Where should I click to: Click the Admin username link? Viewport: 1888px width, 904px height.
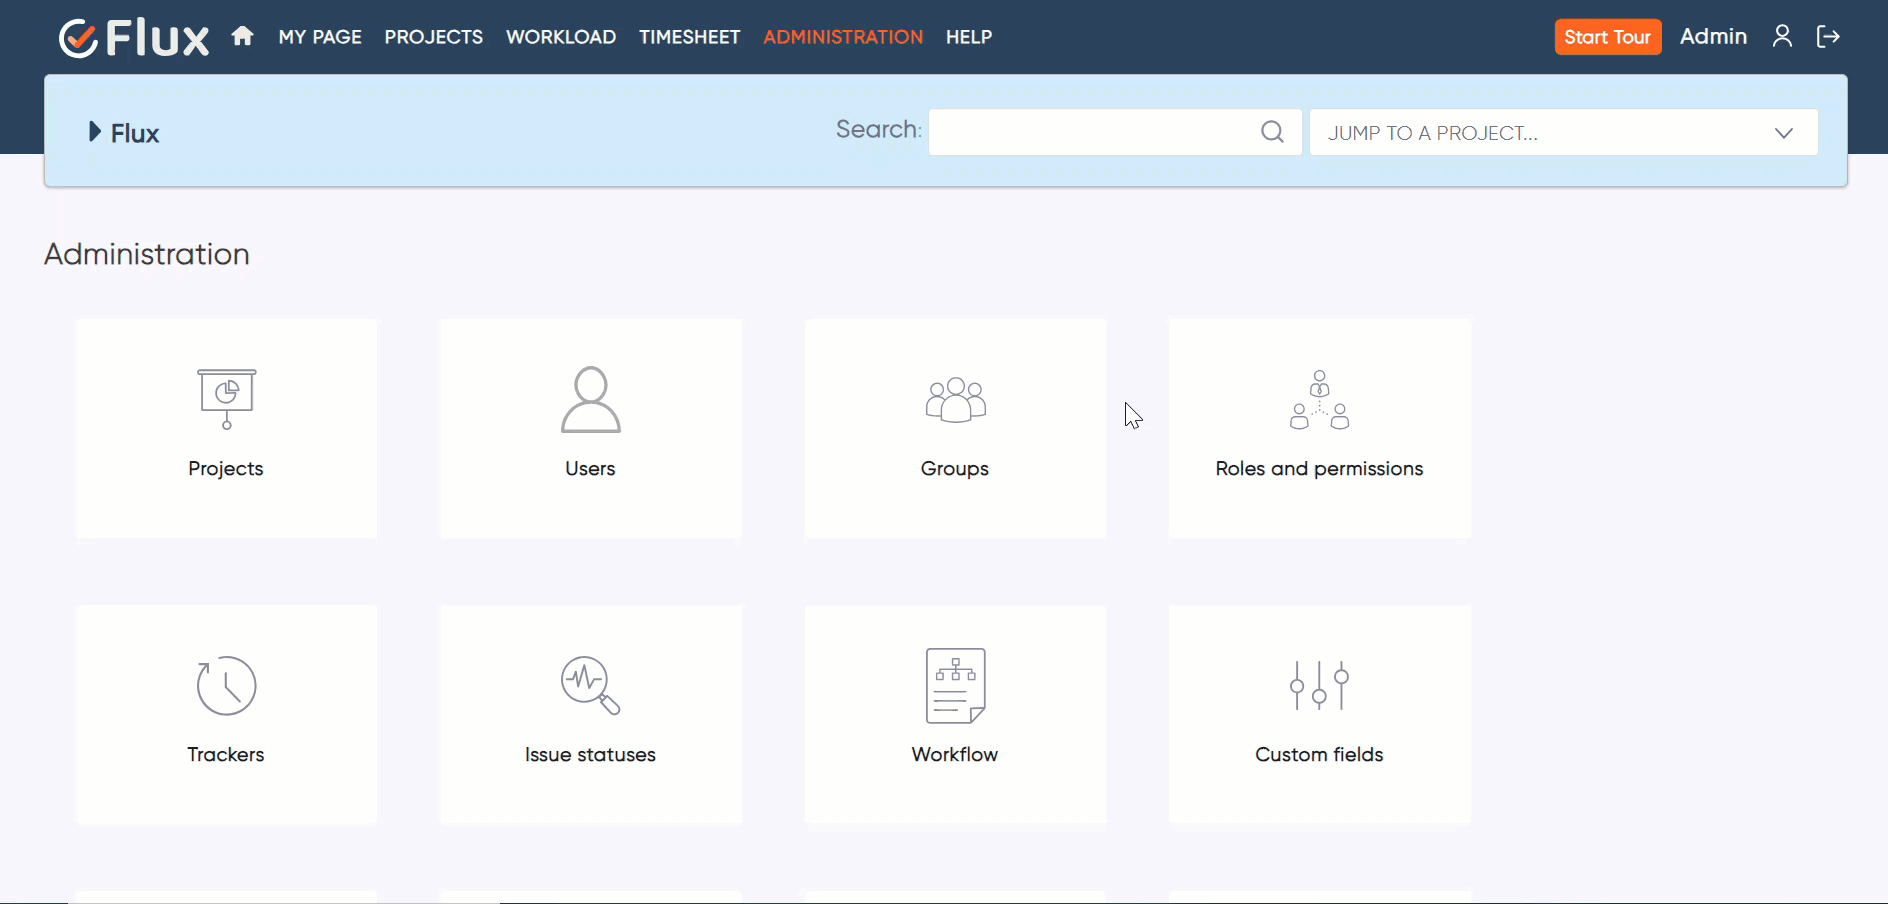click(x=1713, y=37)
